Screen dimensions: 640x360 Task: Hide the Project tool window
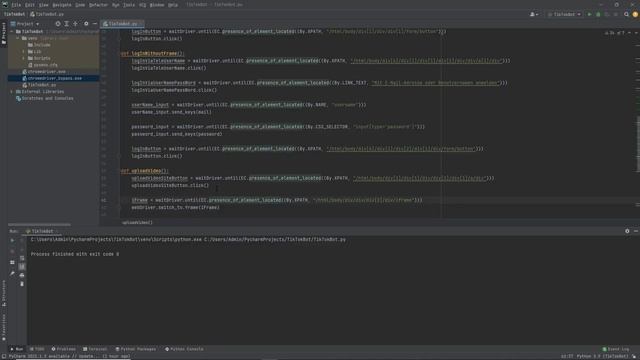pyautogui.click(x=95, y=24)
